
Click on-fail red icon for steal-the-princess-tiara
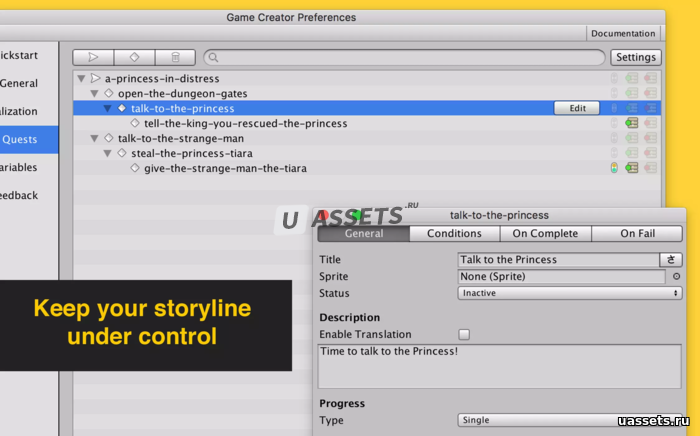click(650, 153)
